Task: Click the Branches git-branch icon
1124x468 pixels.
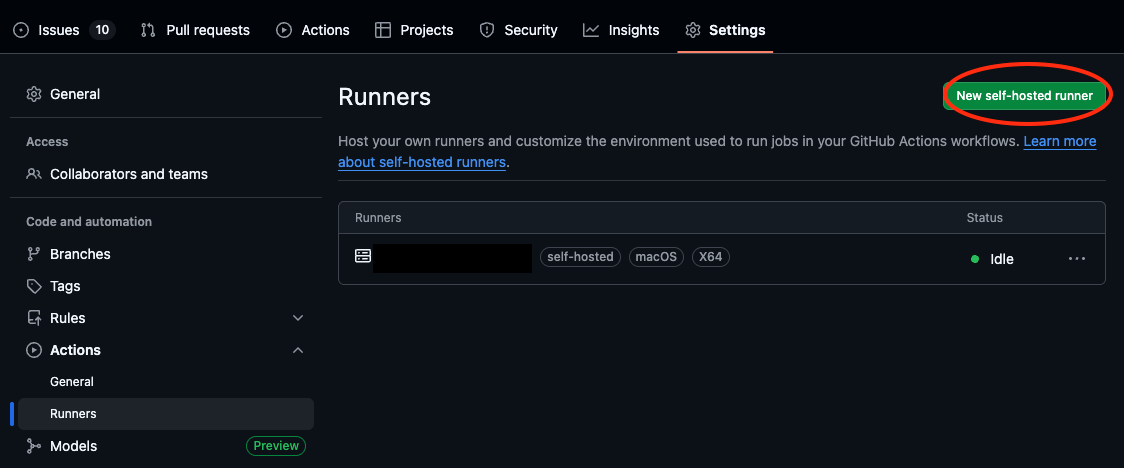Action: pyautogui.click(x=34, y=254)
